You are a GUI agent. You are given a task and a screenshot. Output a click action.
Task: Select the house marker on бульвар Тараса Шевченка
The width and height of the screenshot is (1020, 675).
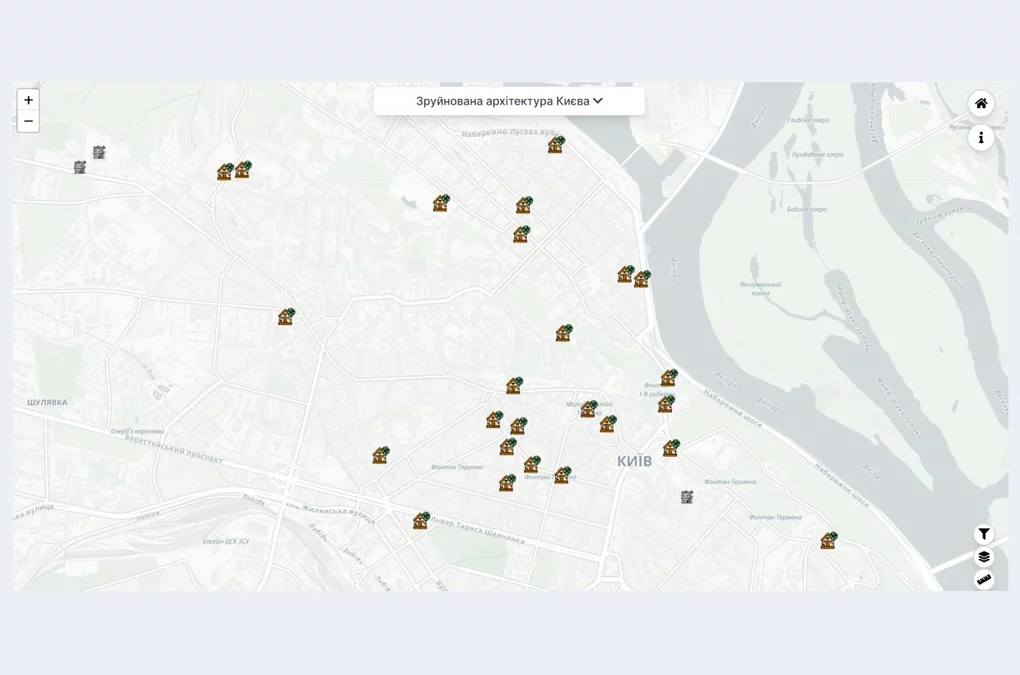[421, 521]
